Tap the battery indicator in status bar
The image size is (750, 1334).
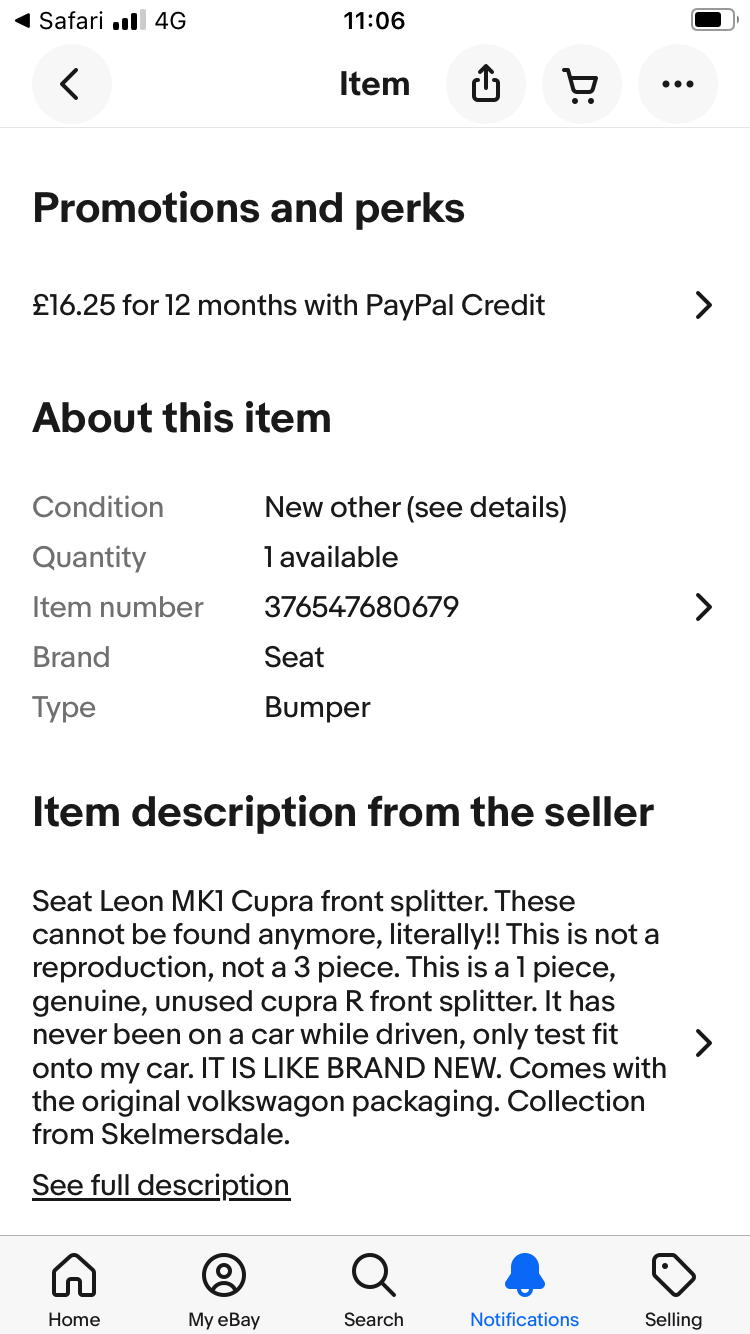(712, 21)
